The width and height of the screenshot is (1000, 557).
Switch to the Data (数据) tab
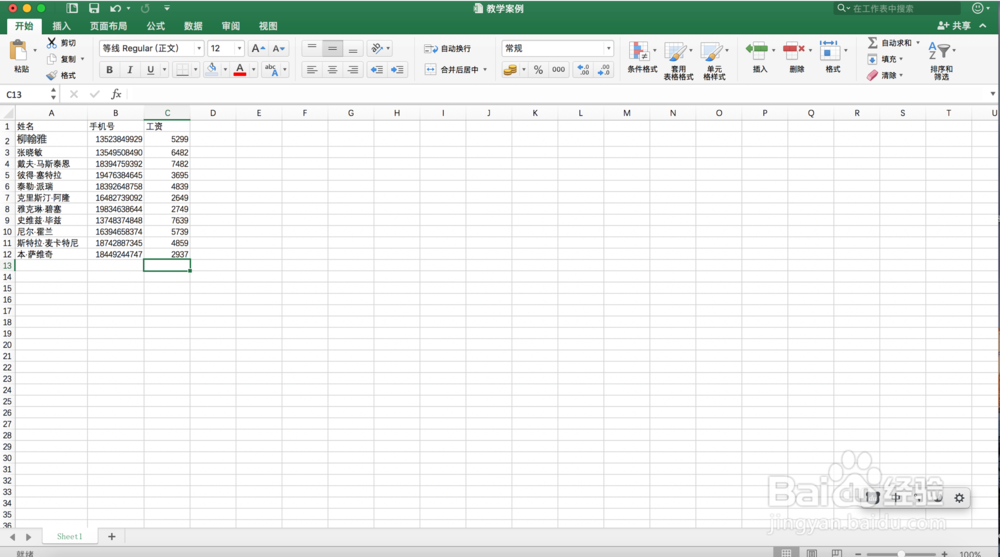coord(193,26)
